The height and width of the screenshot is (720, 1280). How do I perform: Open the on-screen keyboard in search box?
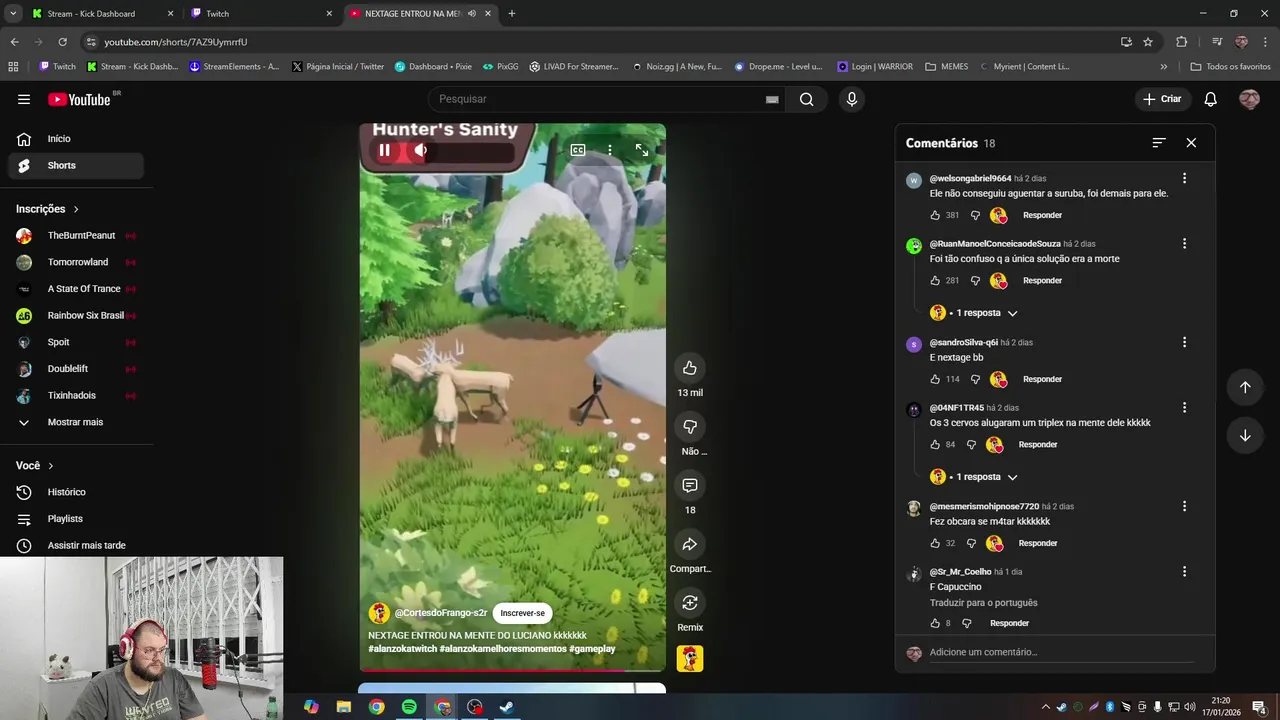click(772, 99)
